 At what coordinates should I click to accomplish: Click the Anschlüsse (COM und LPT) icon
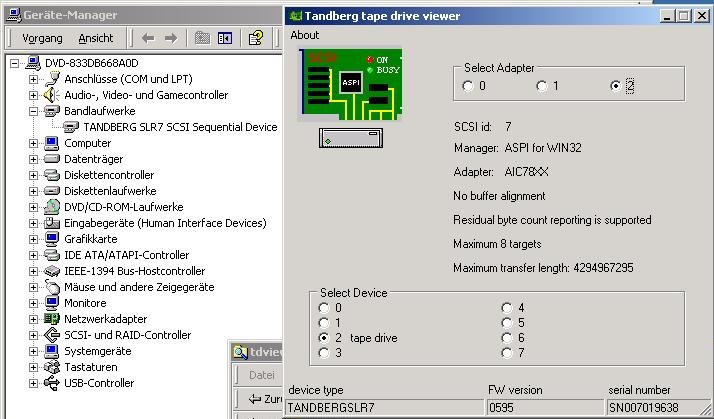(x=52, y=79)
